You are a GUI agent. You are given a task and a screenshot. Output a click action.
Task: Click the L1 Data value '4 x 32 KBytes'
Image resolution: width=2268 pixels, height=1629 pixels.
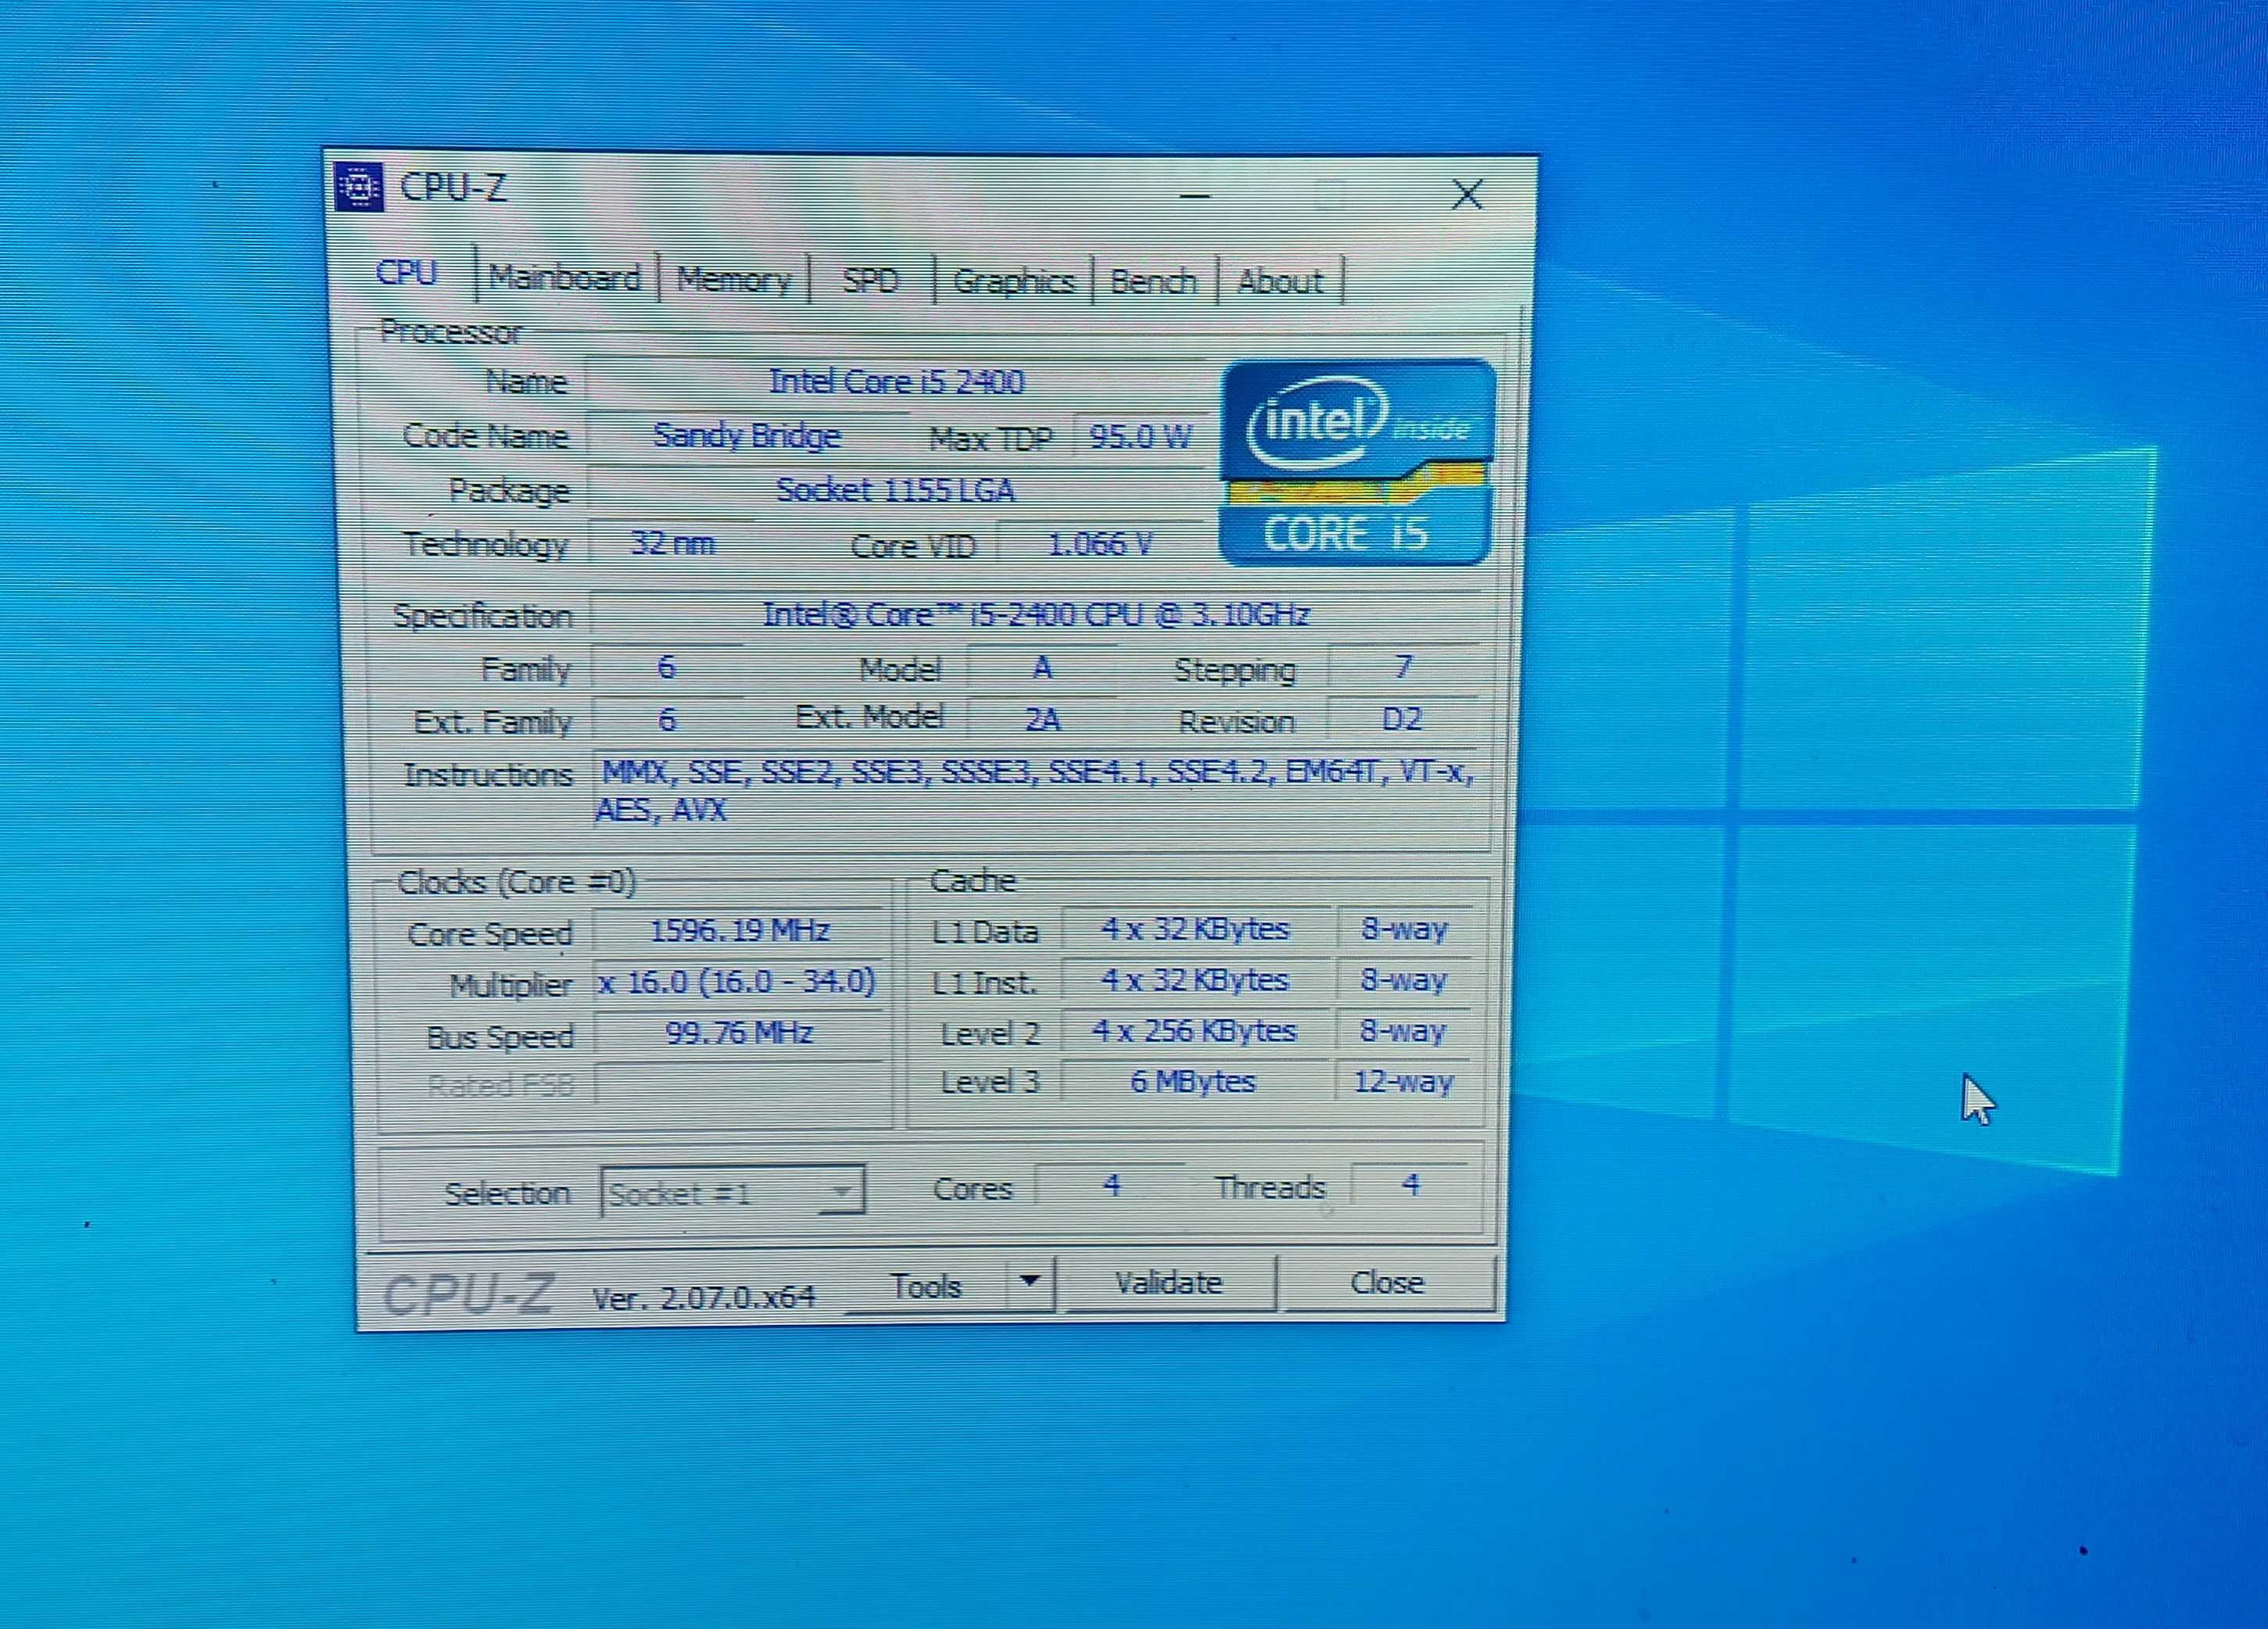[1196, 929]
